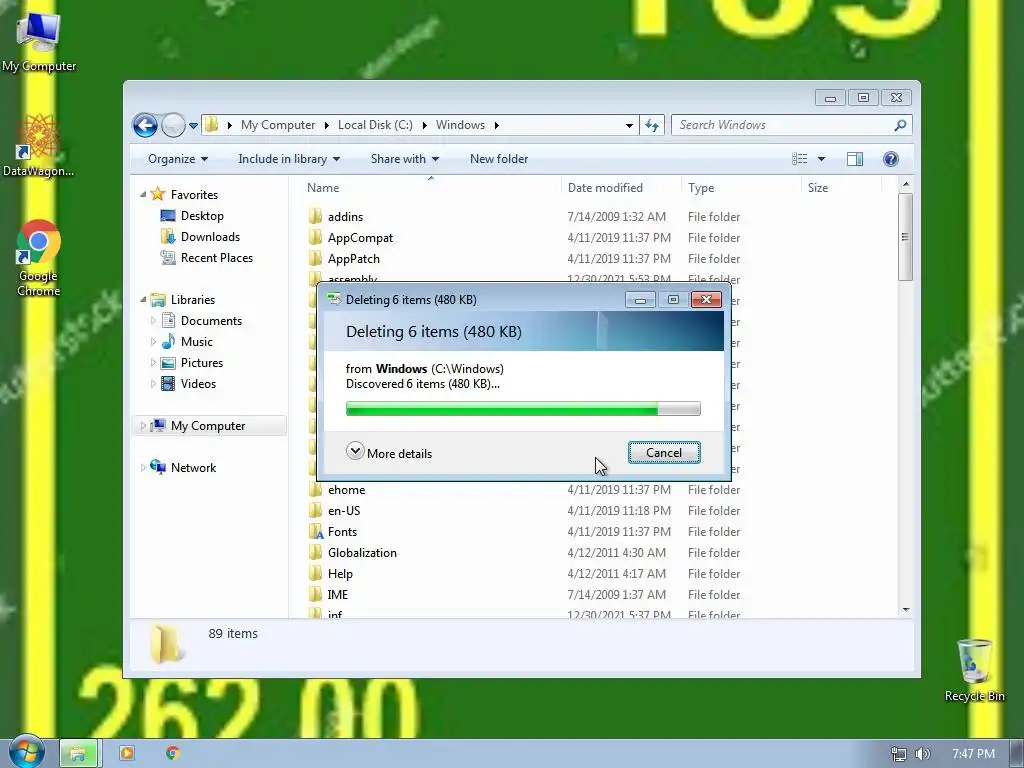Expand the Videos library
The height and width of the screenshot is (768, 1024).
153,383
